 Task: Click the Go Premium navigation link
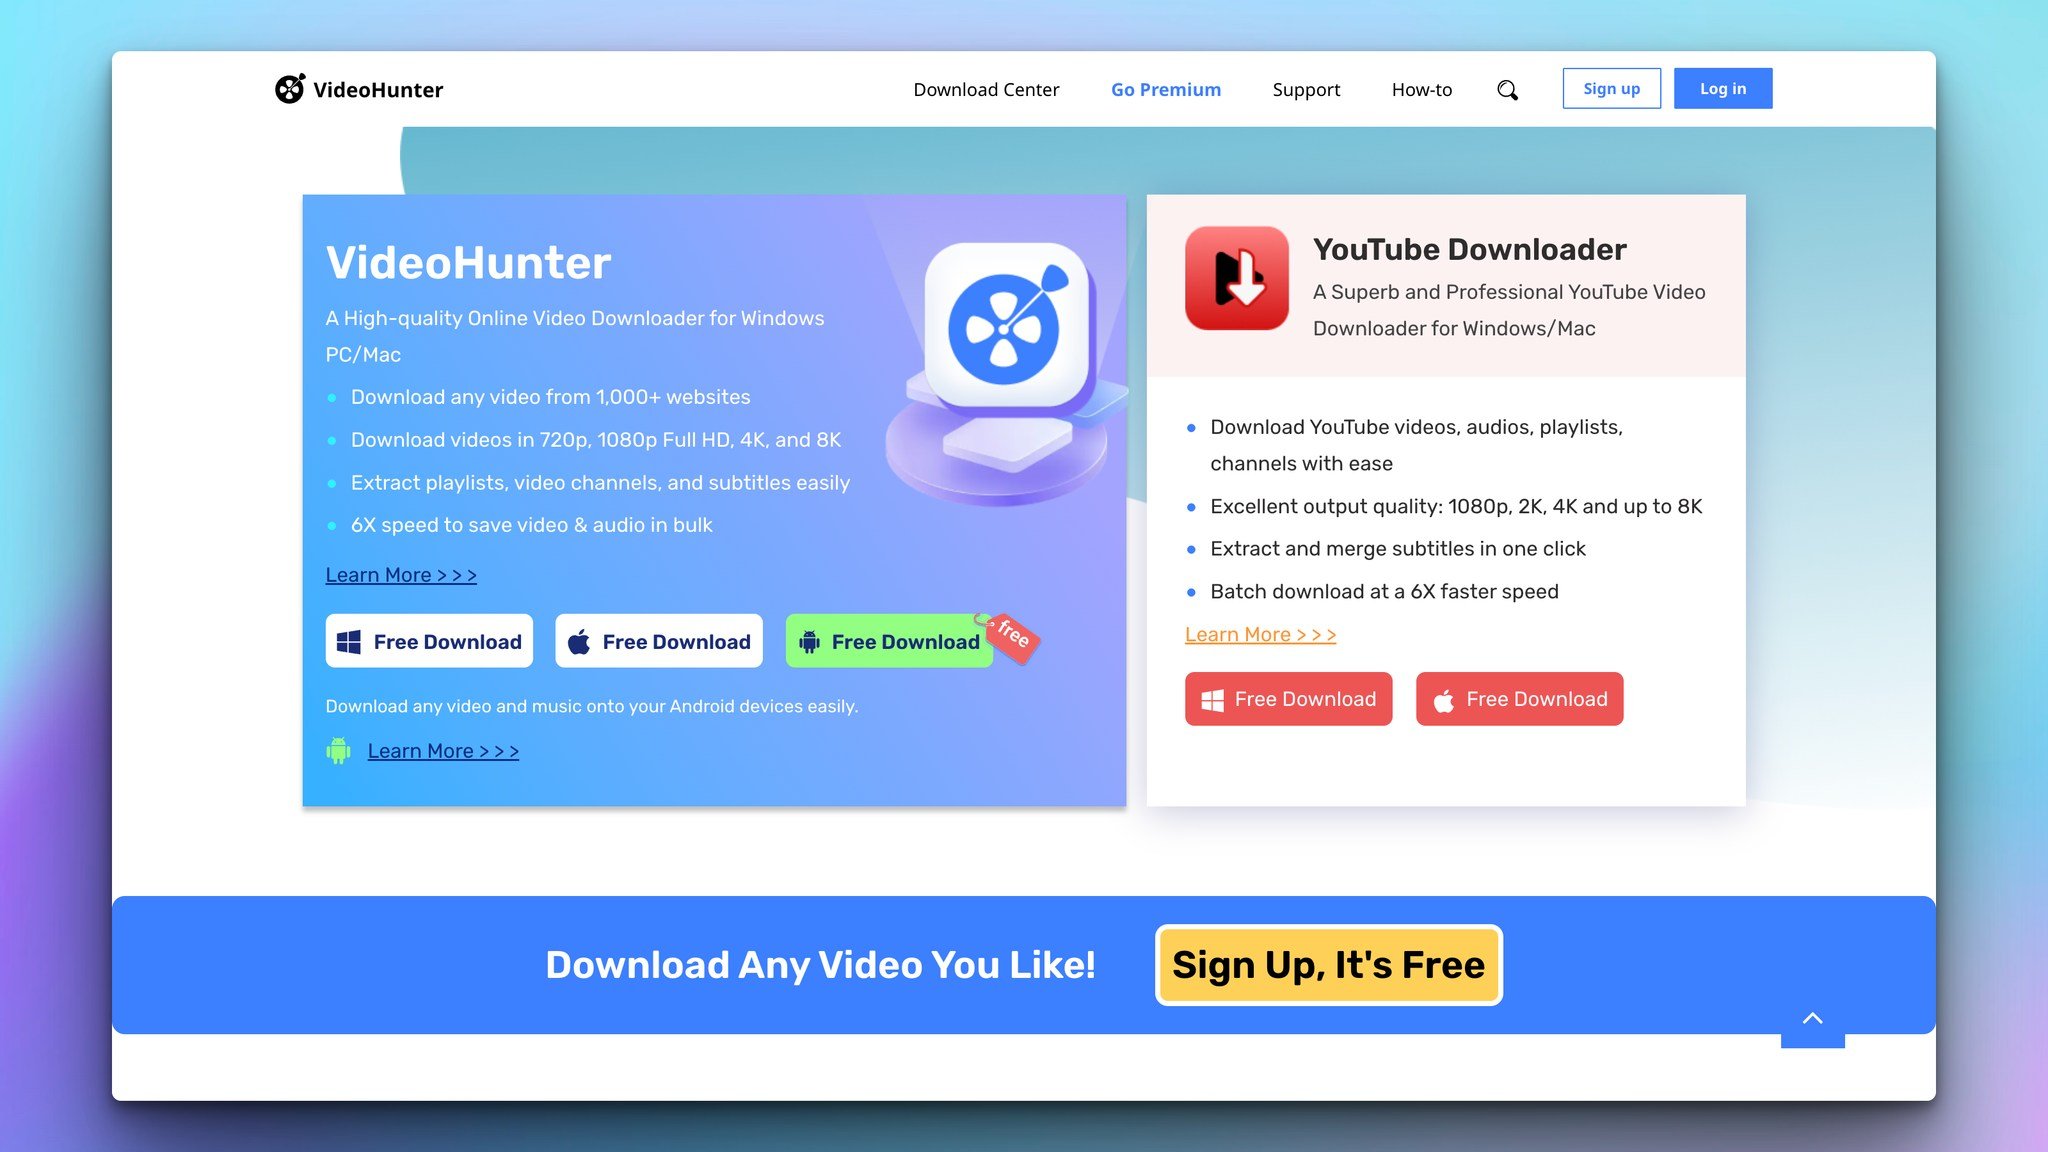1165,87
